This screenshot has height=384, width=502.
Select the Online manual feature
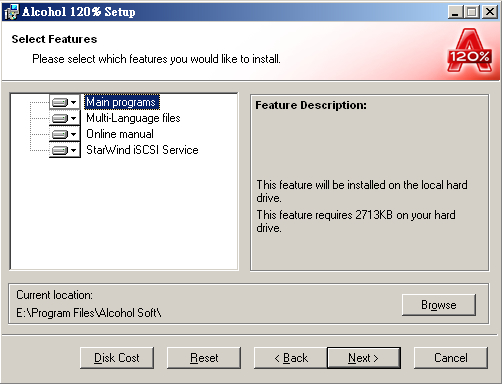(120, 134)
